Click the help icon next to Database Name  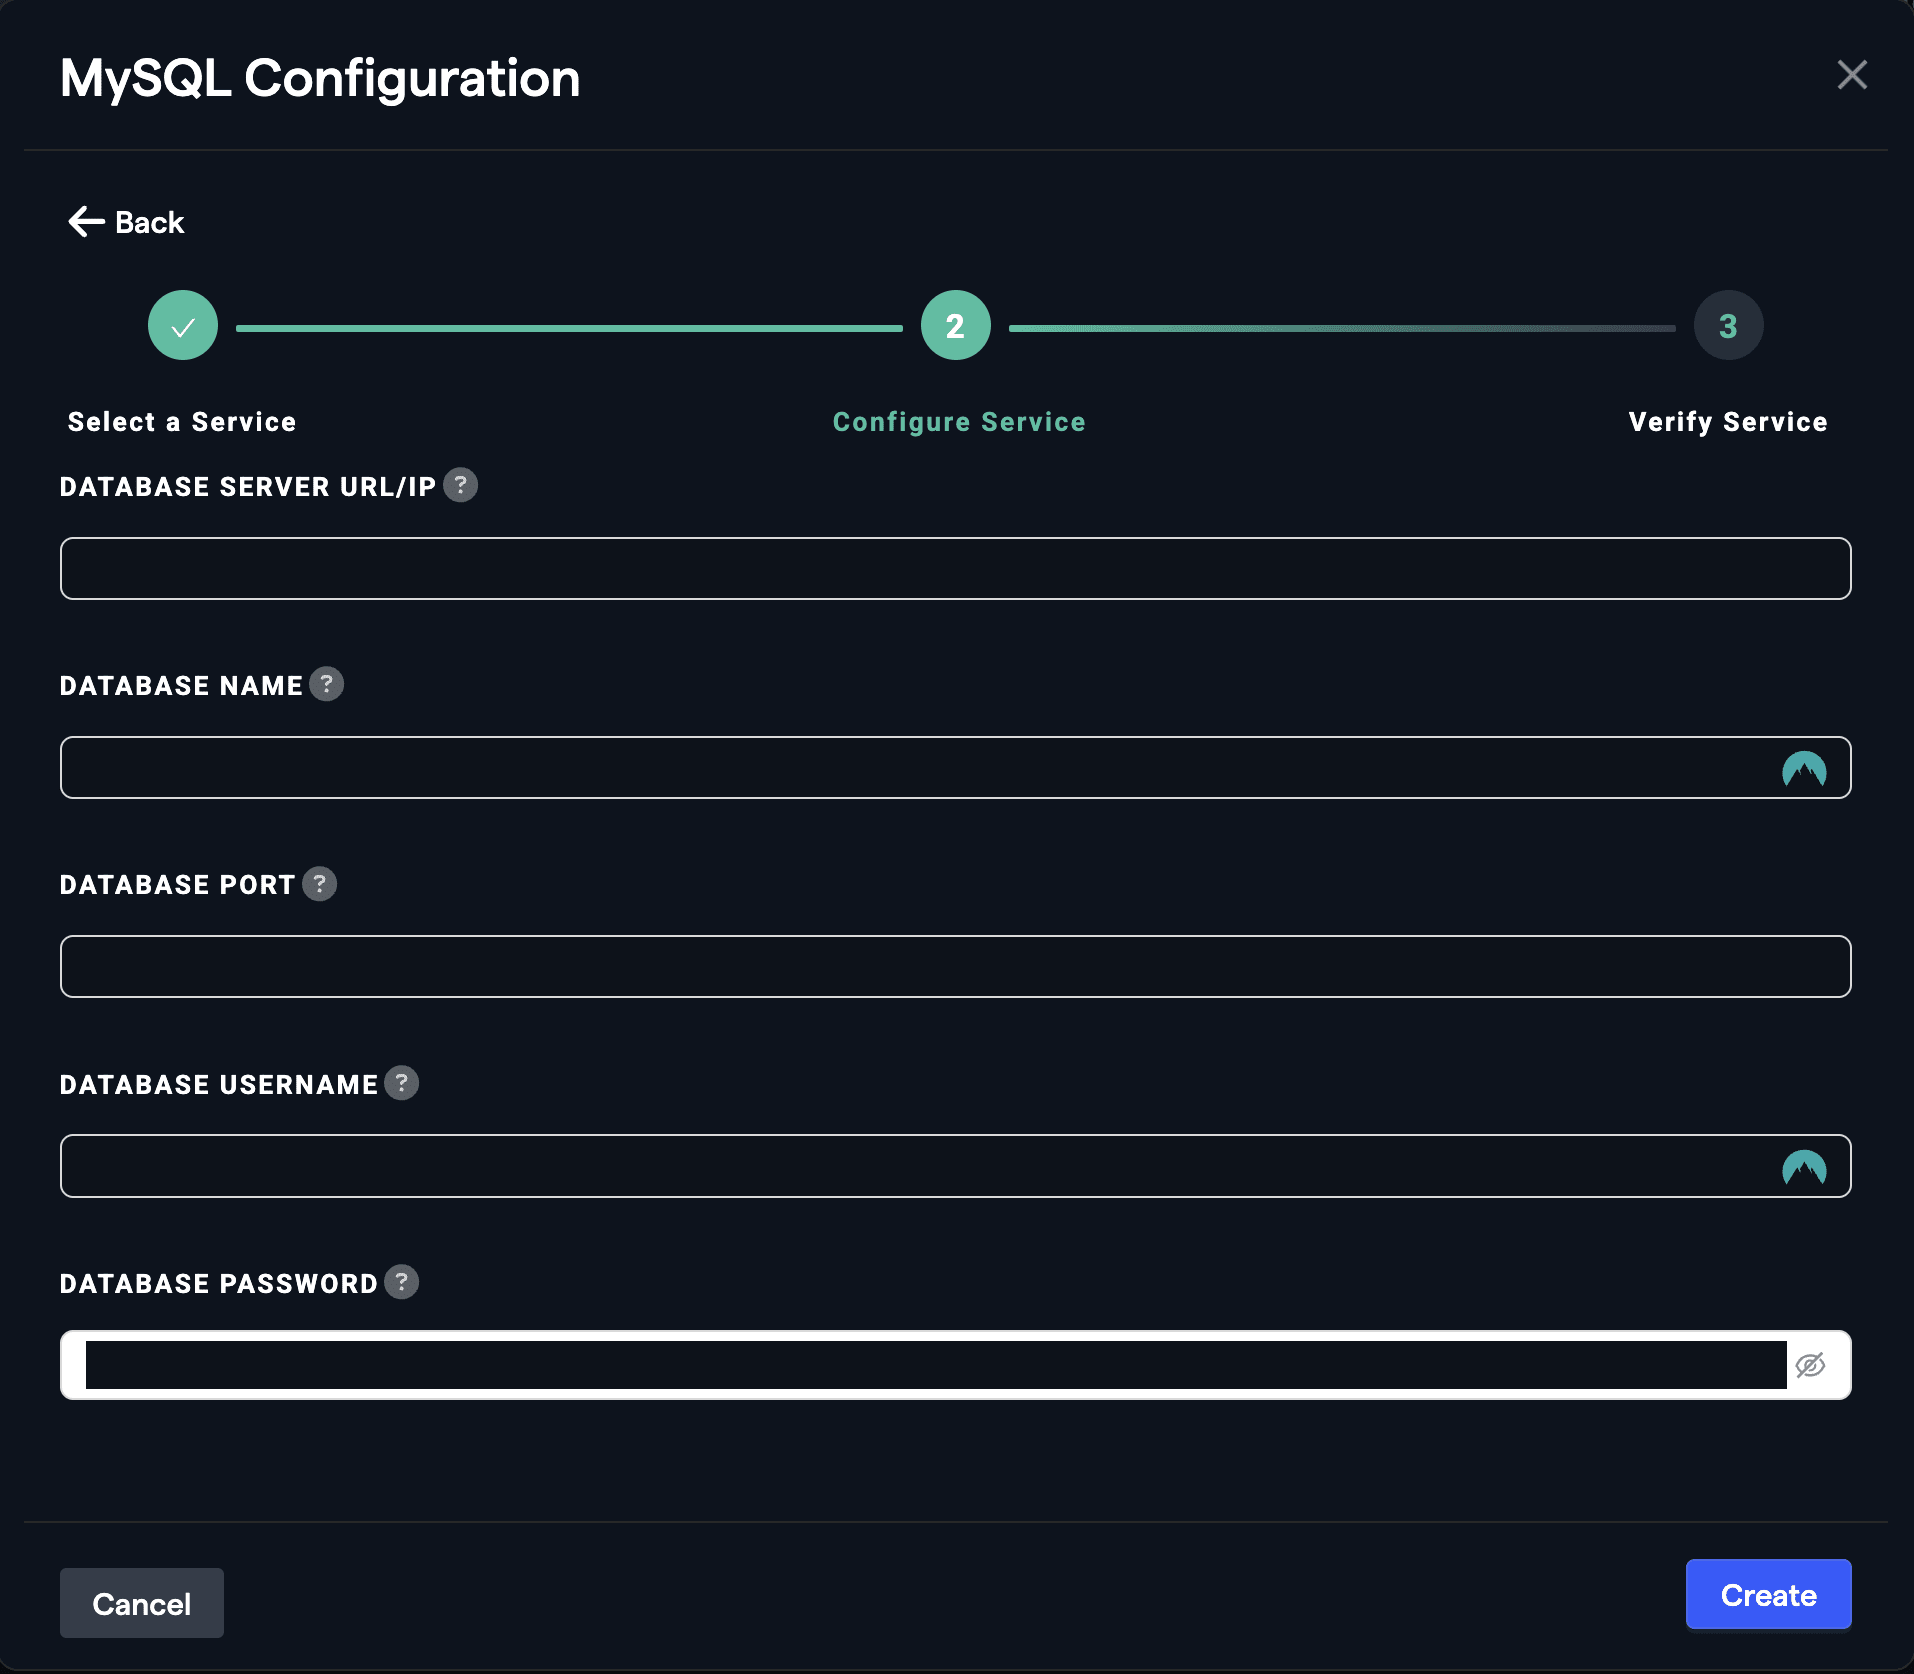pyautogui.click(x=326, y=685)
